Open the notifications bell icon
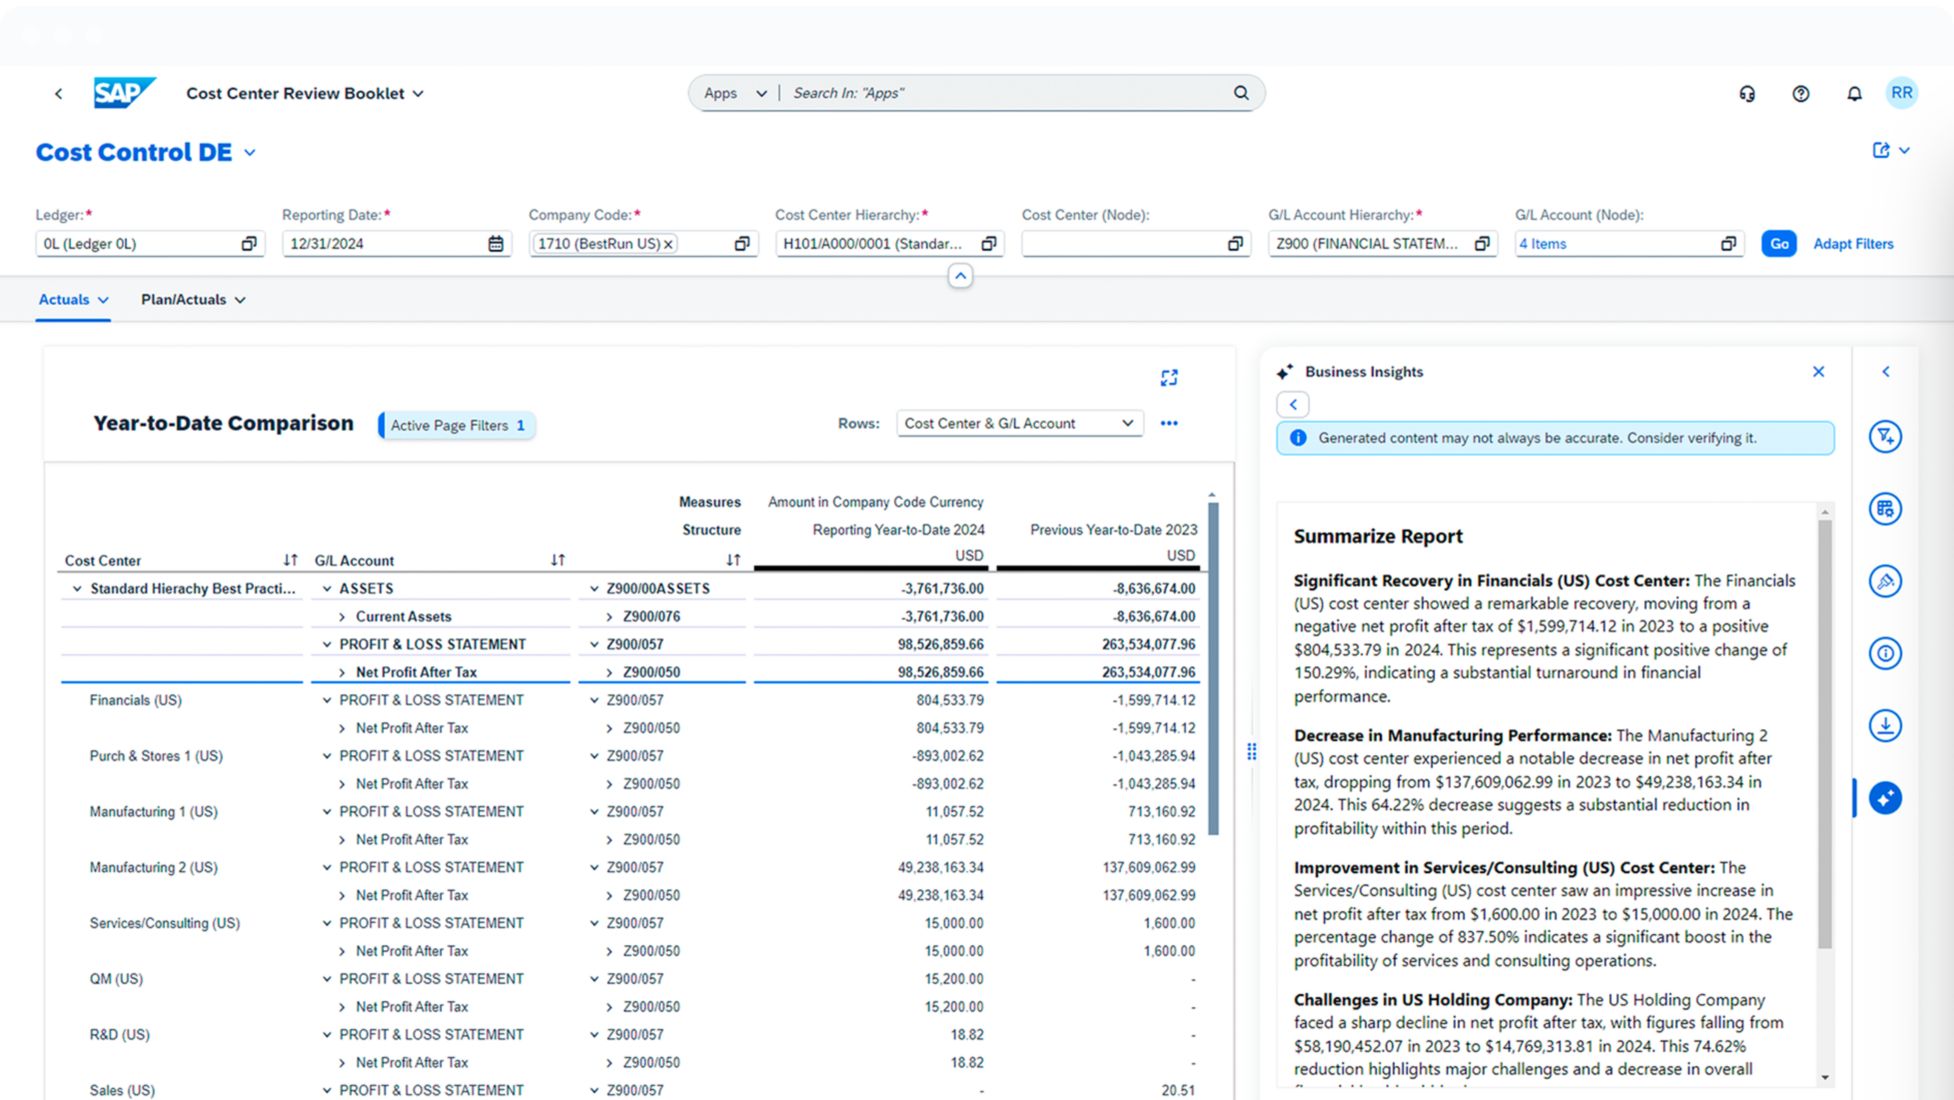The image size is (1954, 1100). [1854, 93]
